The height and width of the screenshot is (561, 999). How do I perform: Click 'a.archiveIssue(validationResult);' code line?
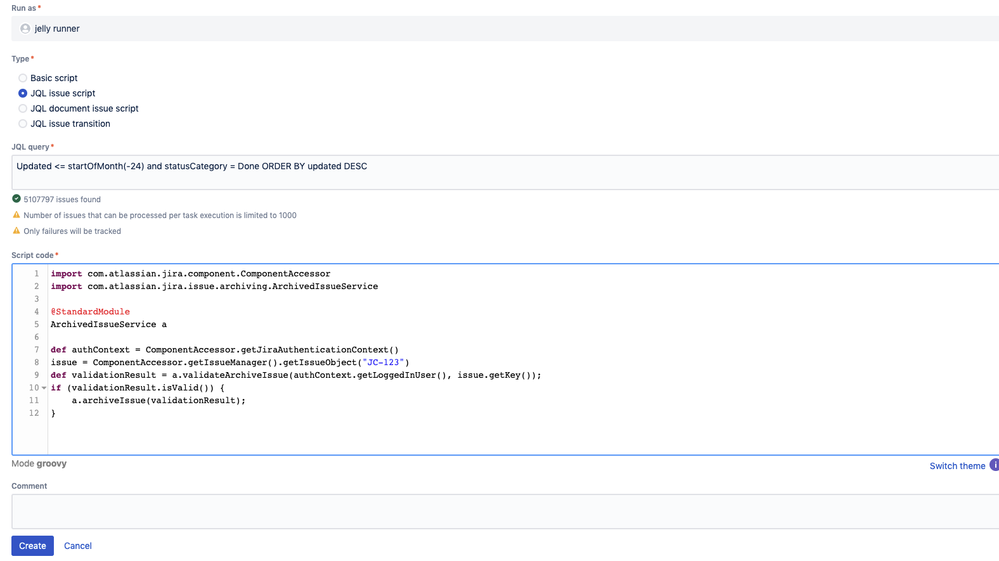pos(158,401)
